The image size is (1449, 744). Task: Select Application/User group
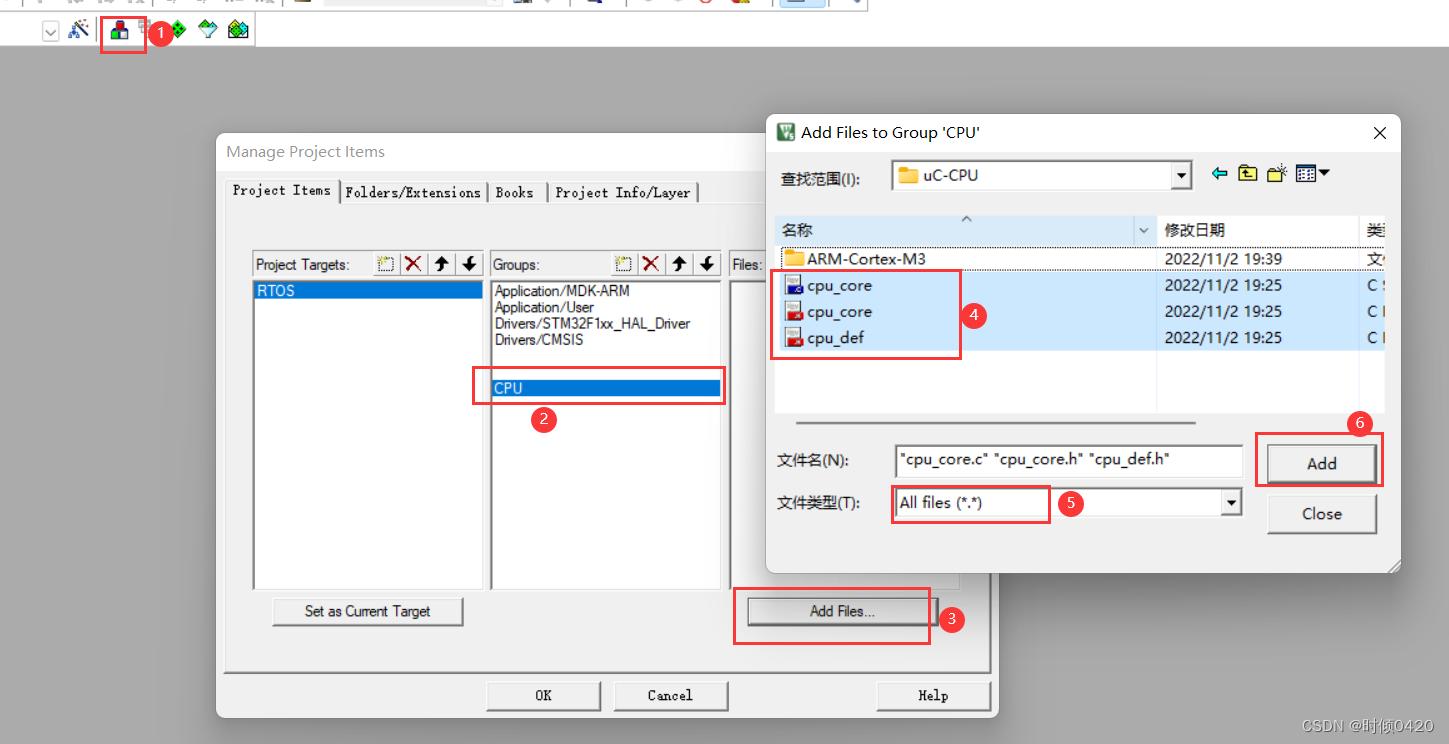click(x=544, y=307)
